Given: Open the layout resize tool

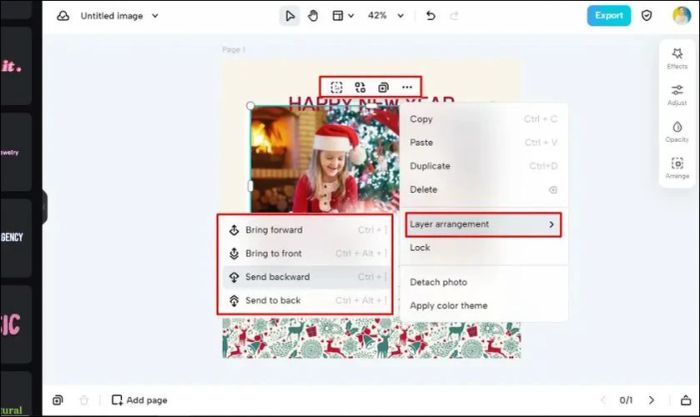Looking at the screenshot, I should click(338, 16).
